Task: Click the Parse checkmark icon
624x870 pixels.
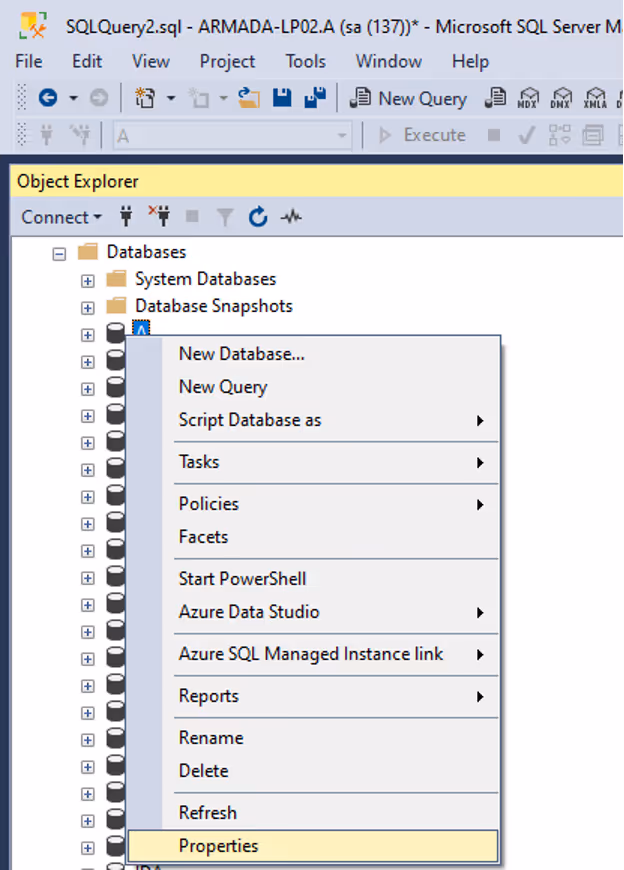Action: 526,135
